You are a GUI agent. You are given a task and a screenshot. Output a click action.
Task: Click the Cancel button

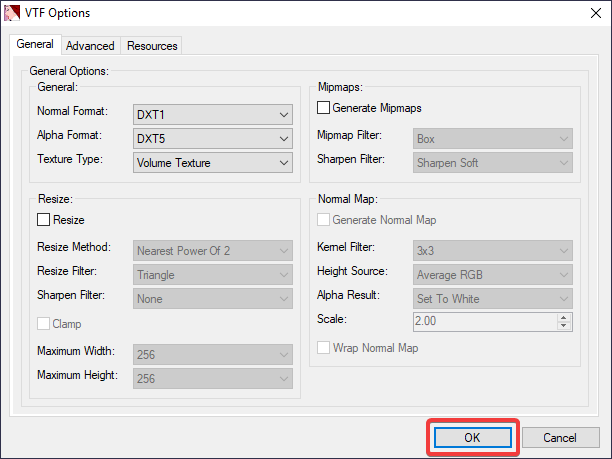click(x=560, y=438)
